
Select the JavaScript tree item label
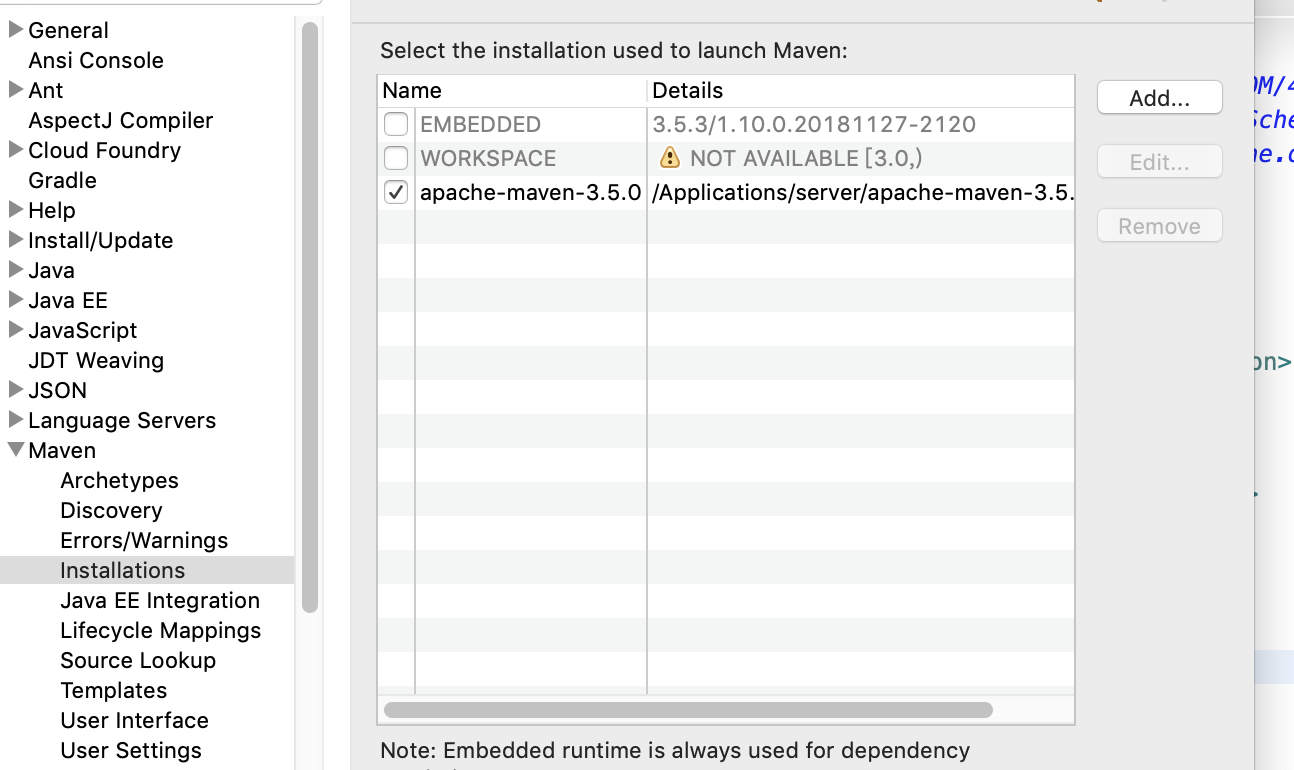(x=83, y=330)
